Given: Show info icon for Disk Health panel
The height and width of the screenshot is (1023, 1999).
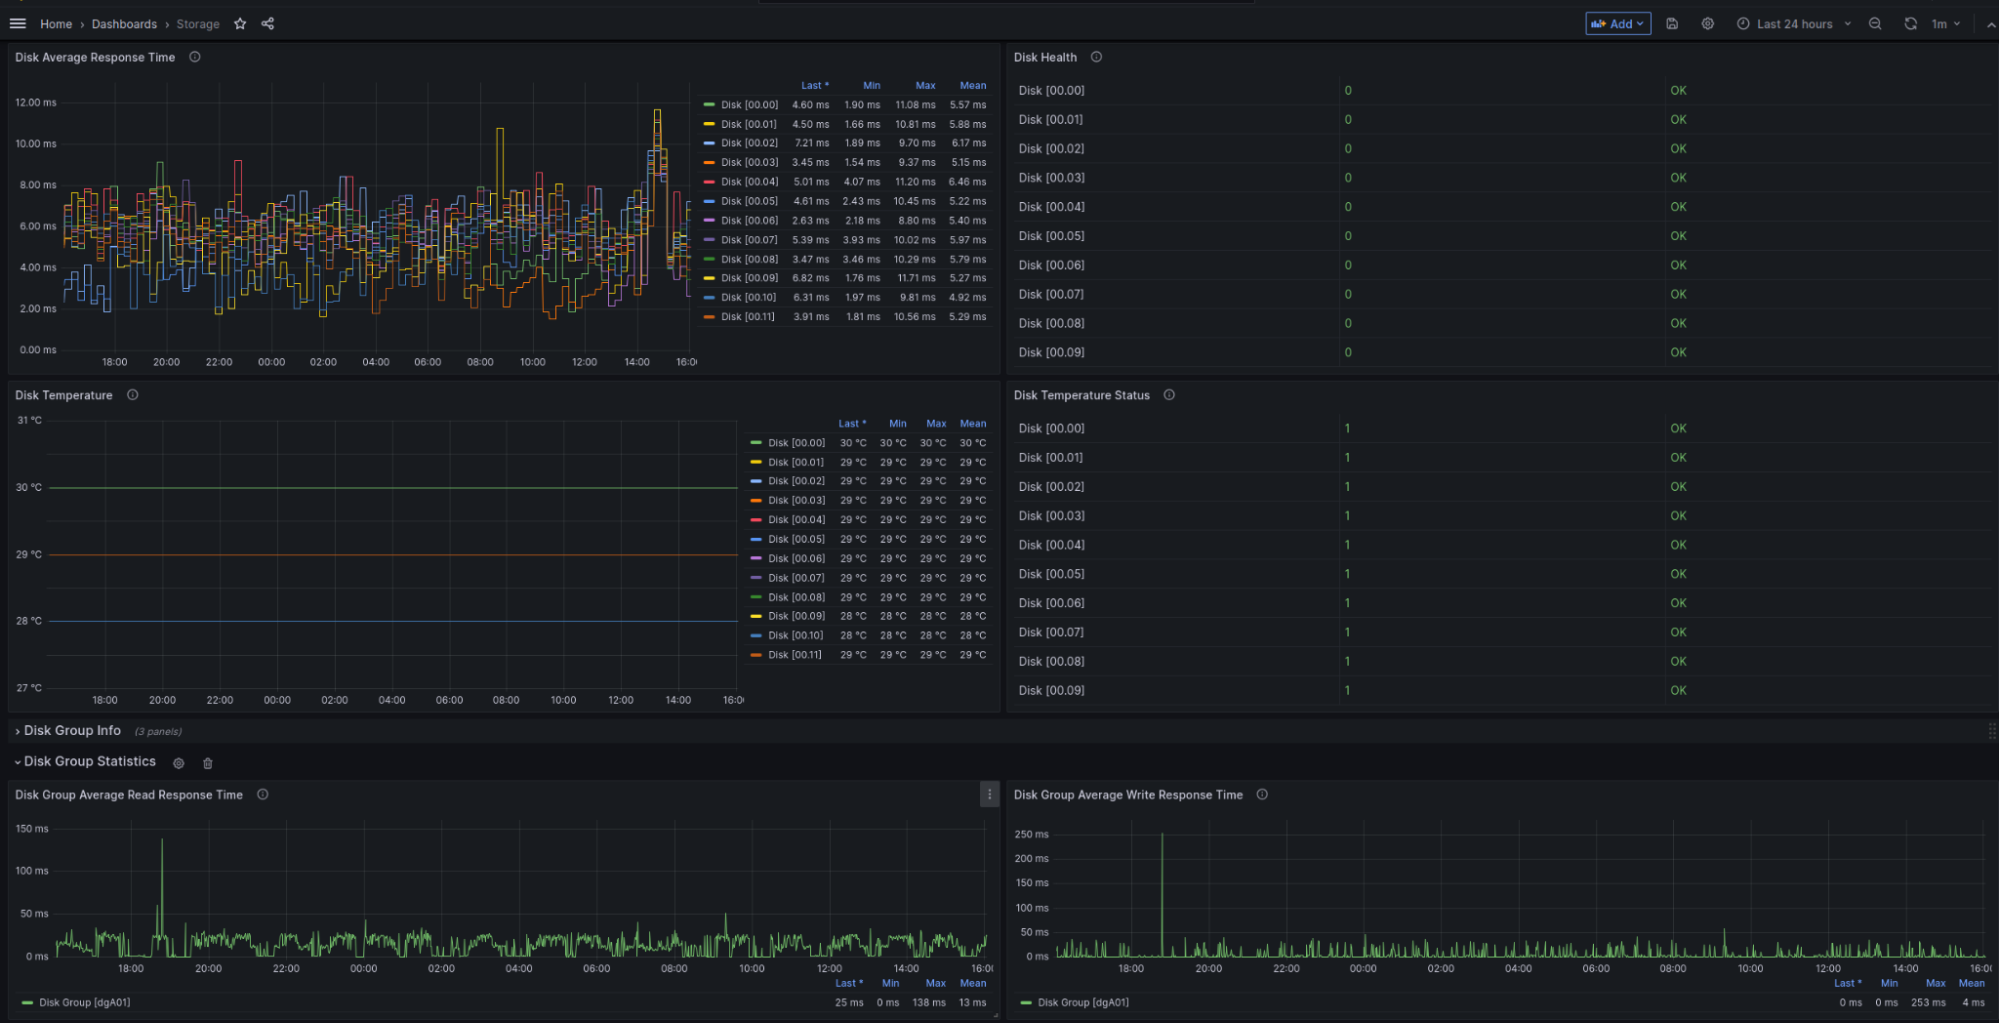Looking at the screenshot, I should [1096, 57].
